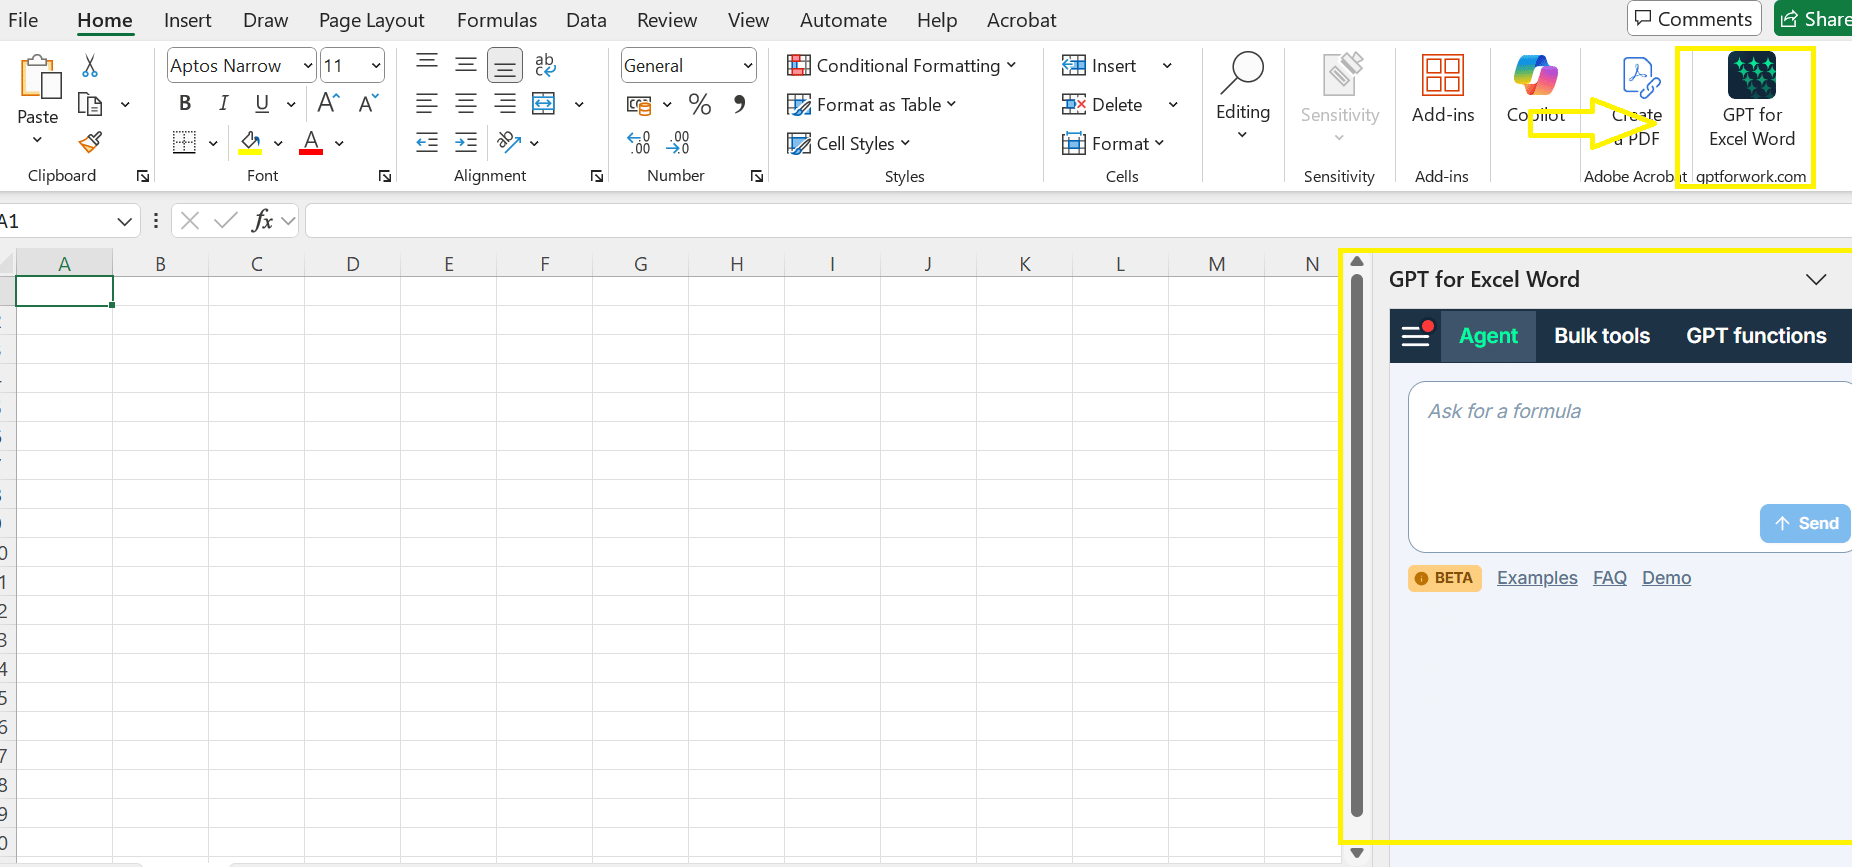Decrease decimal places icon
1852x867 pixels.
tap(678, 143)
